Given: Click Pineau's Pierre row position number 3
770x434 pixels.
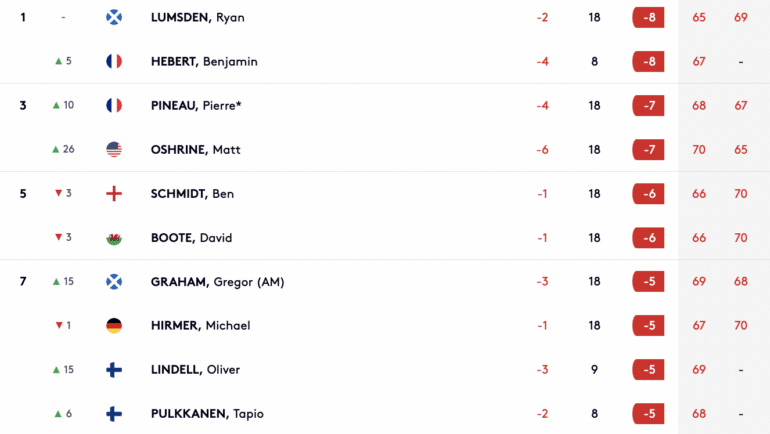Looking at the screenshot, I should (x=23, y=106).
